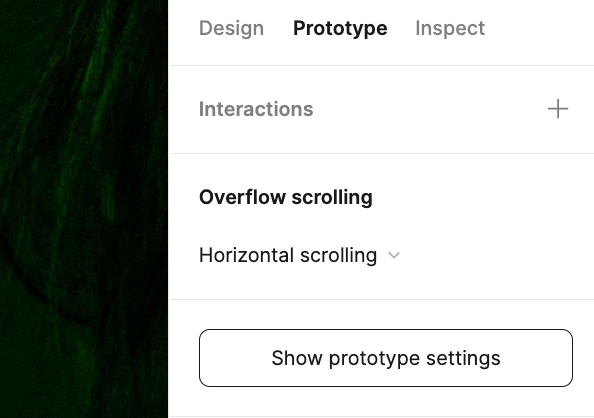This screenshot has width=594, height=418.
Task: Select the Prototype tab
Action: click(x=340, y=28)
